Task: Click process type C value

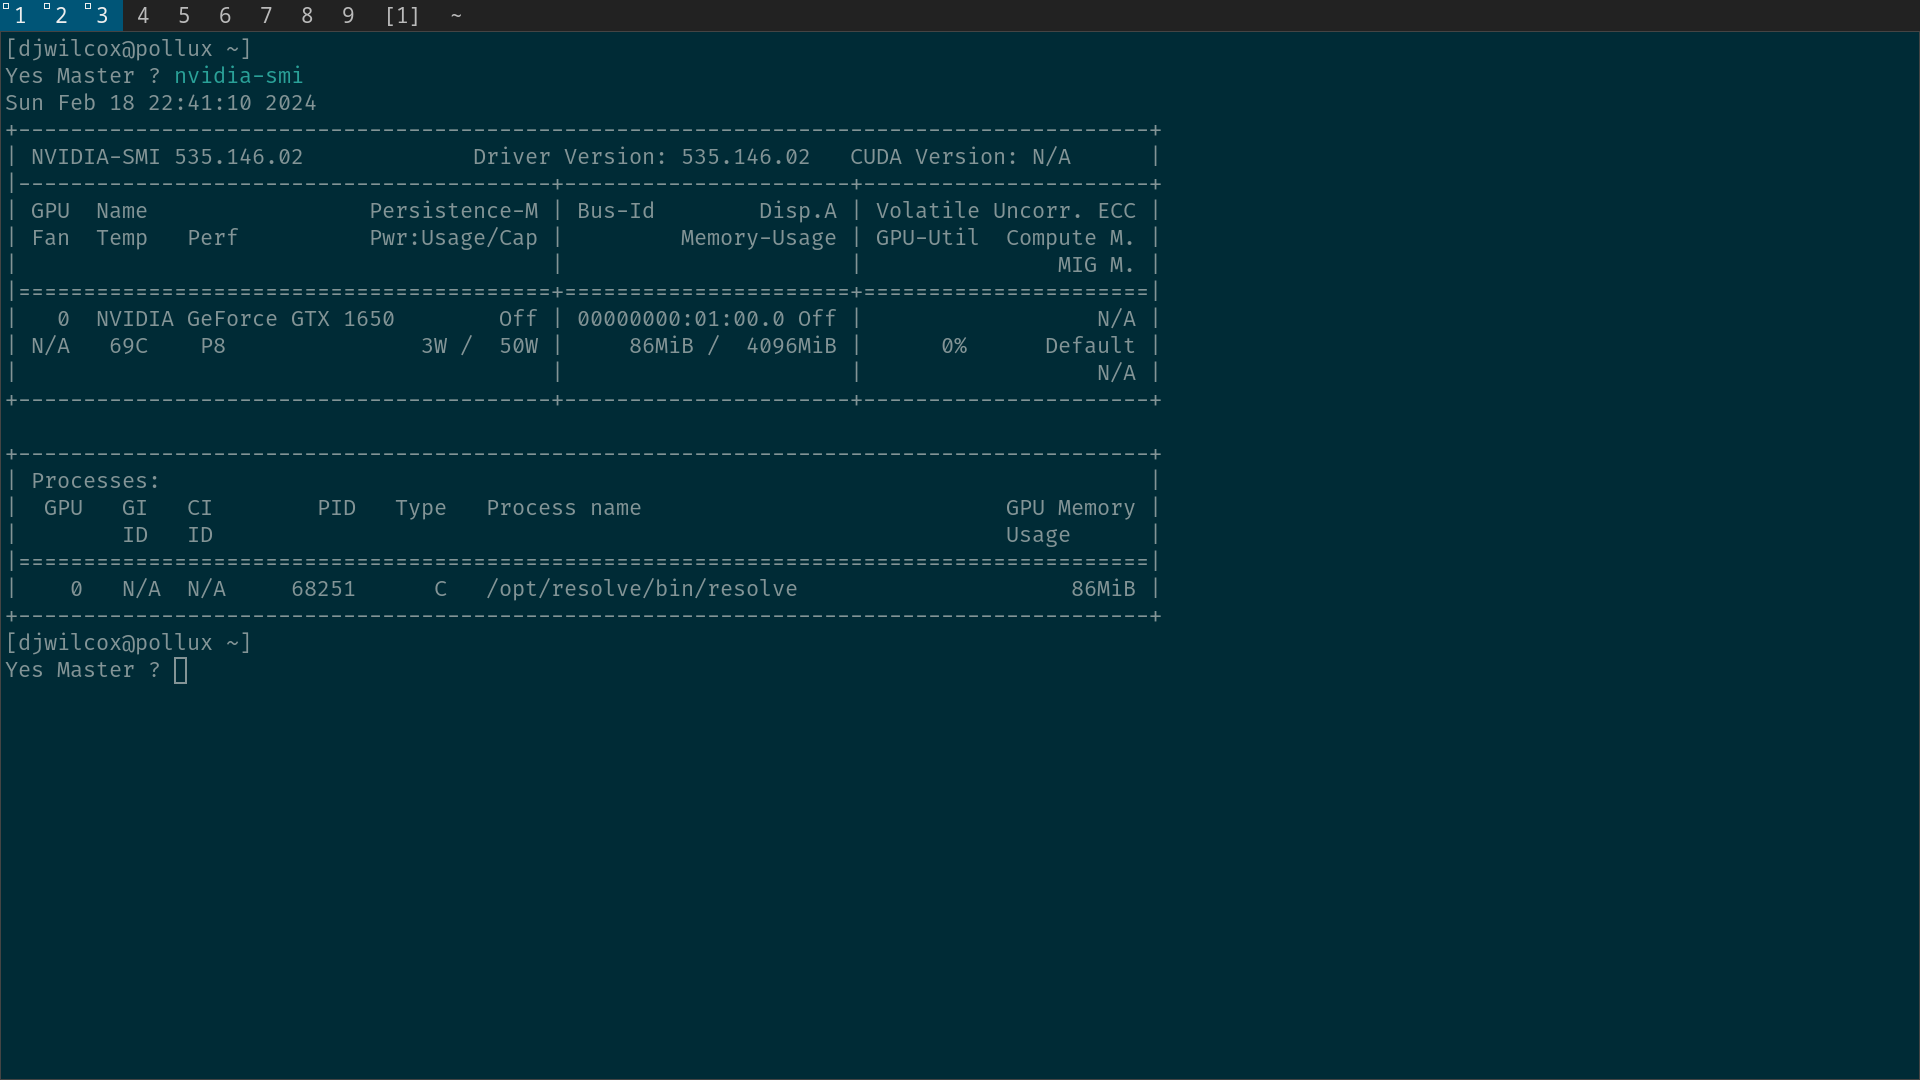Action: click(x=440, y=589)
